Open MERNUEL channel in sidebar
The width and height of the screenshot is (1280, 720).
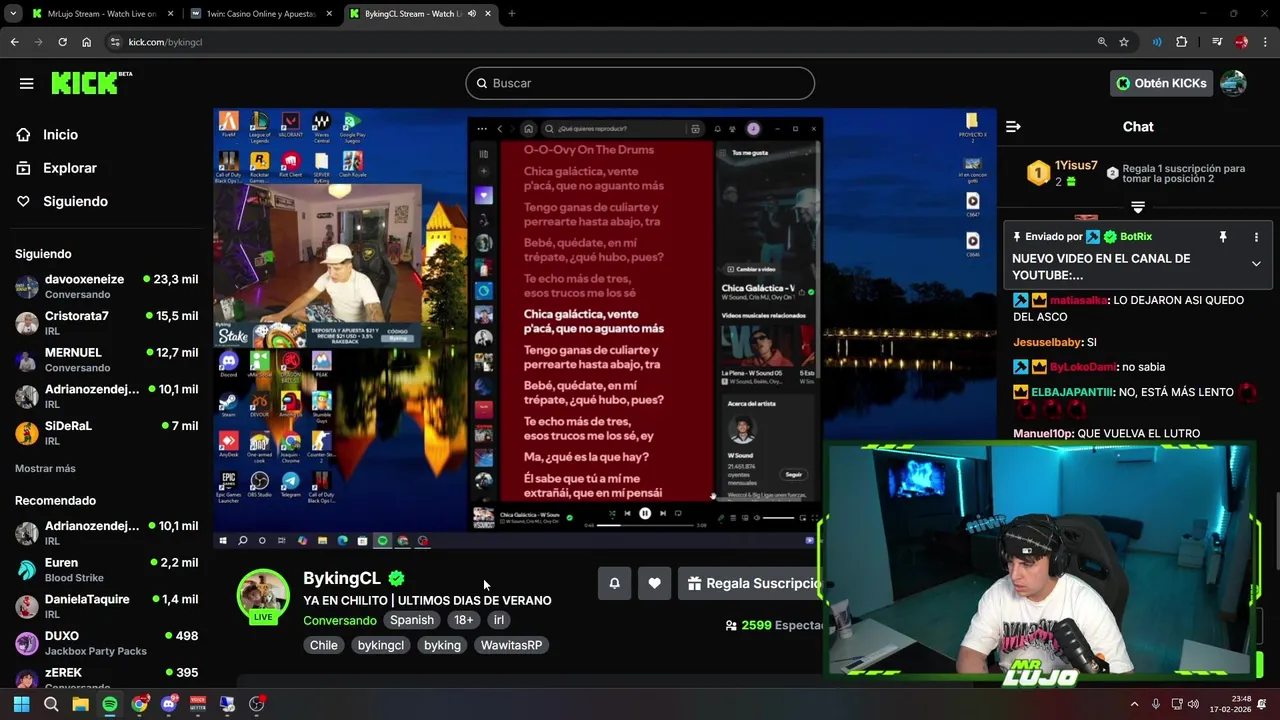106,360
